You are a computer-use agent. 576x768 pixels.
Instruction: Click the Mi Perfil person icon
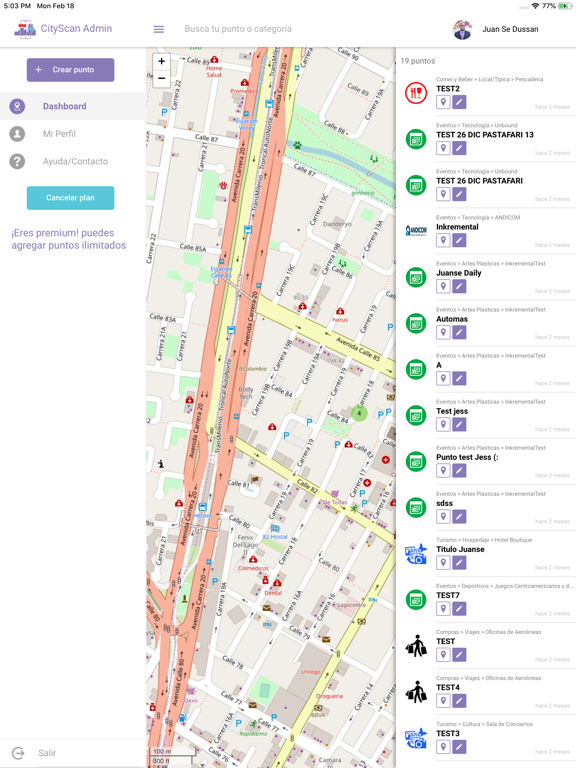click(x=17, y=134)
